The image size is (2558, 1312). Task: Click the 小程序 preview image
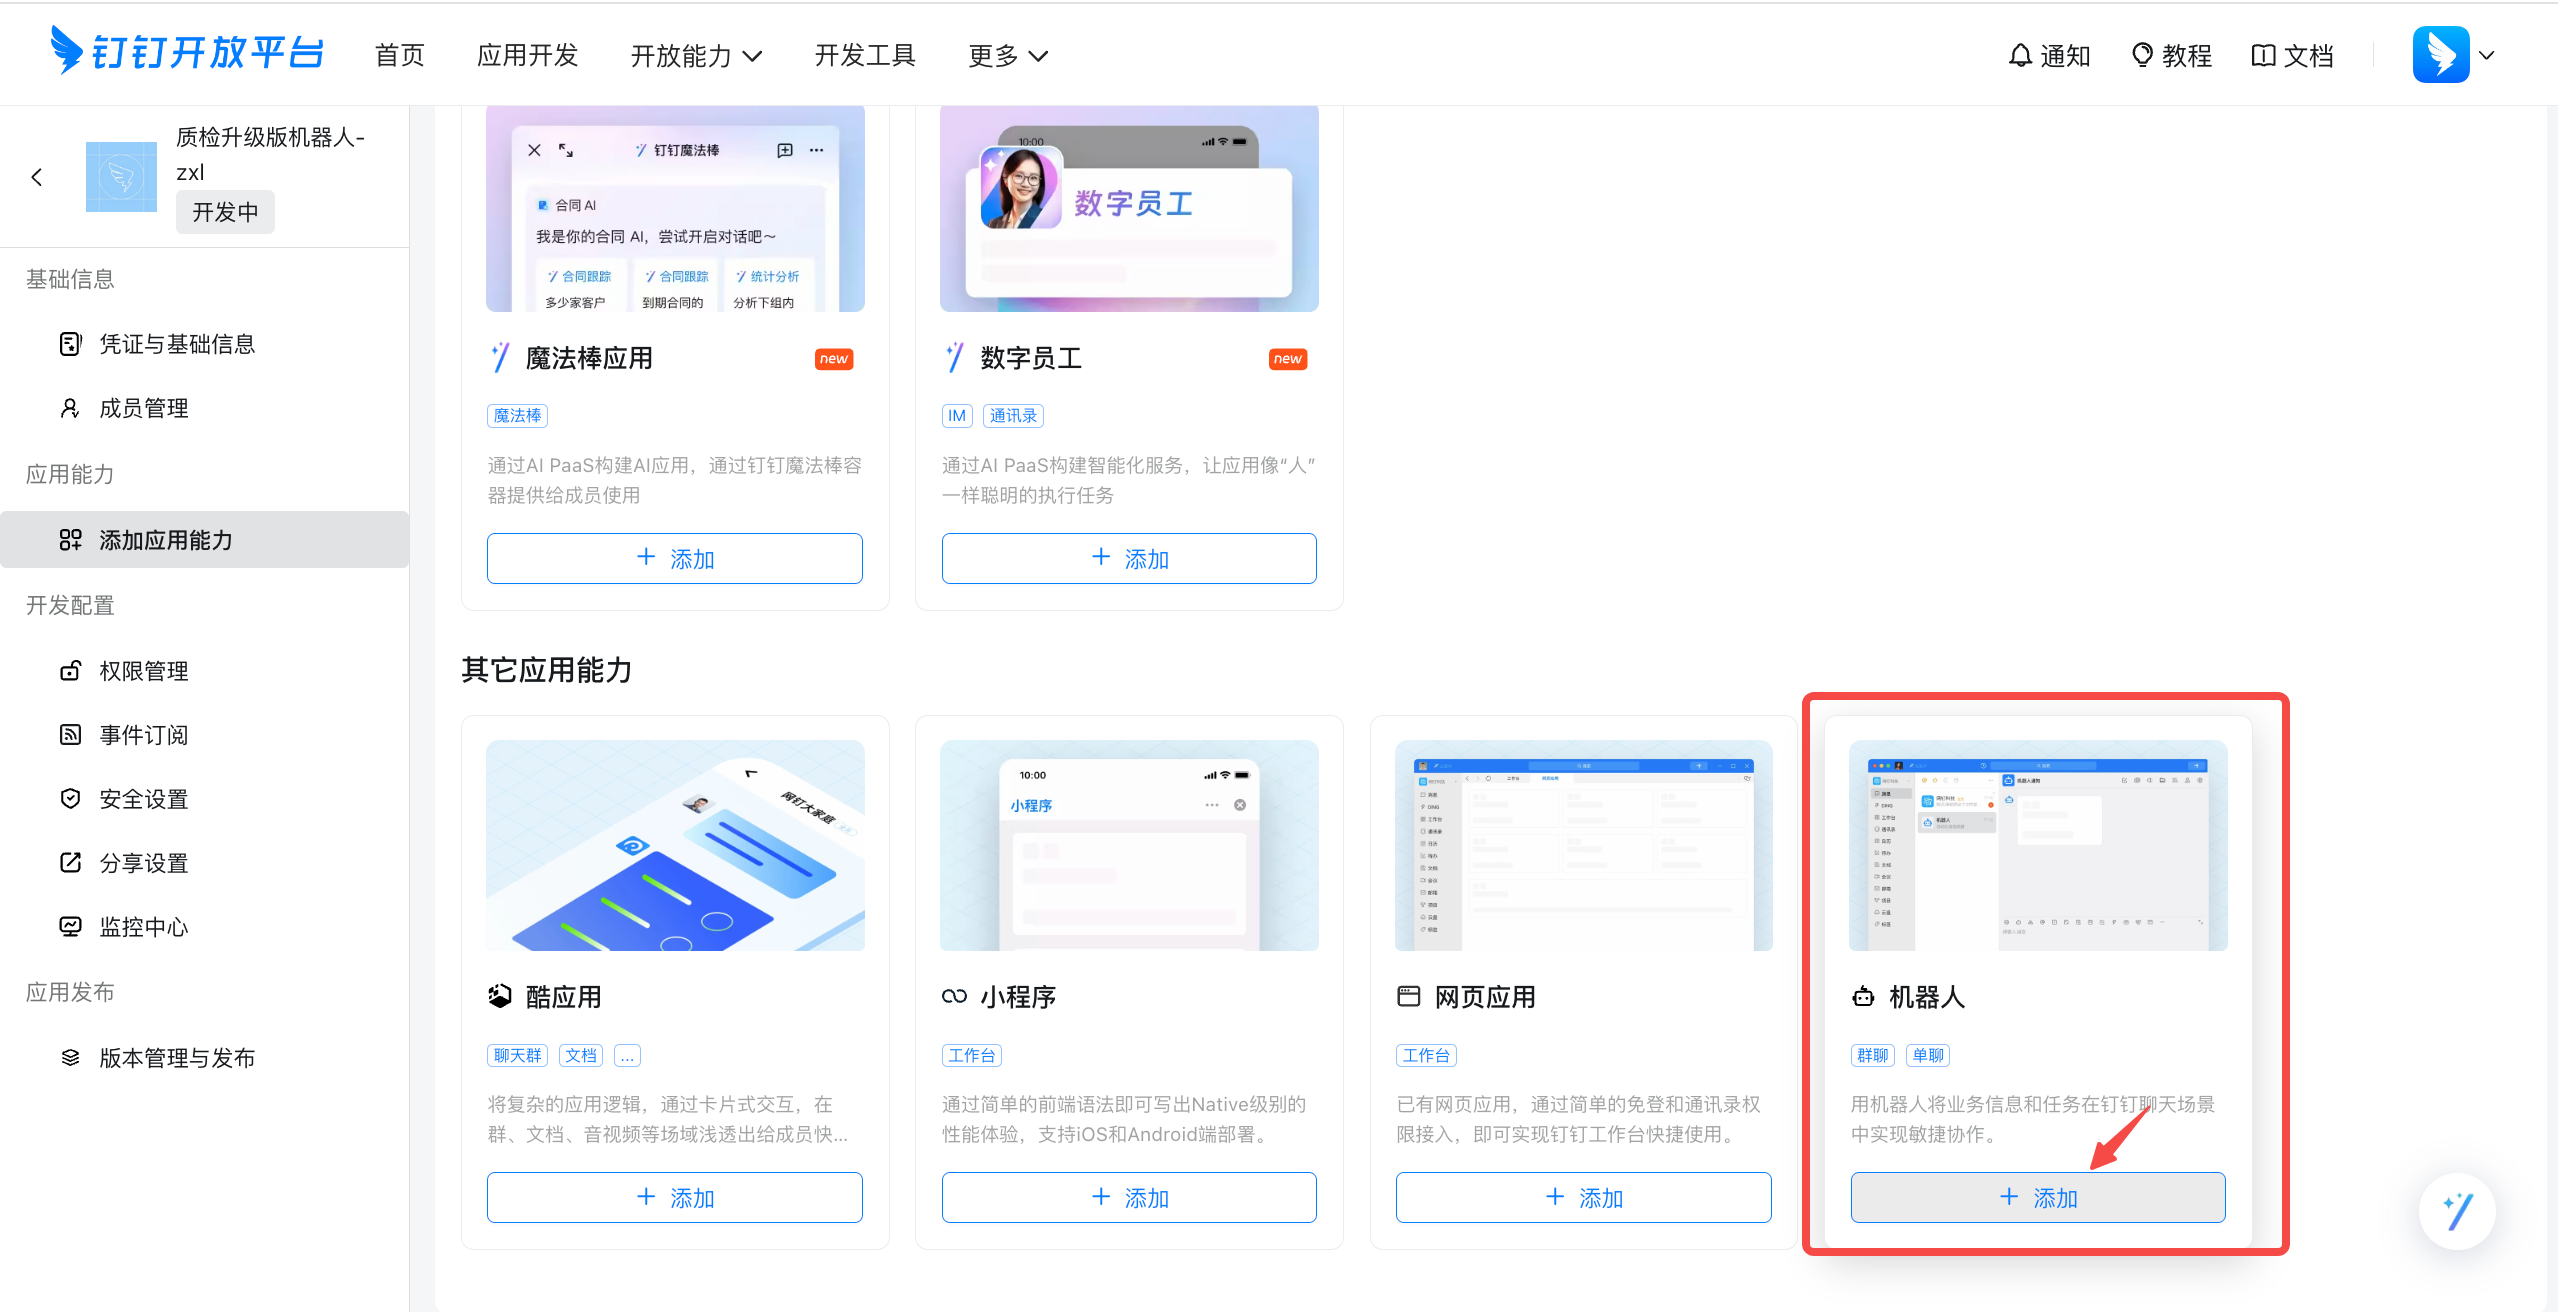1129,845
